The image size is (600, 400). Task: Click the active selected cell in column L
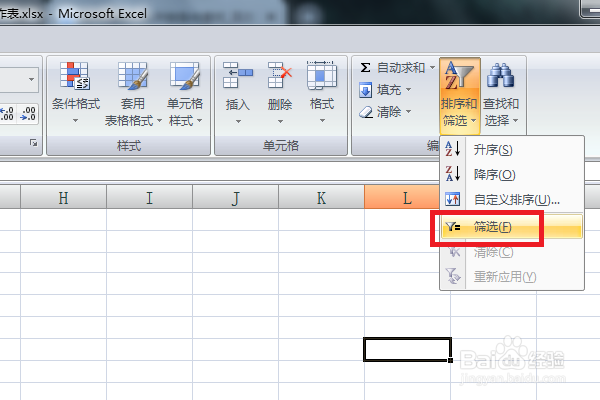[x=408, y=349]
